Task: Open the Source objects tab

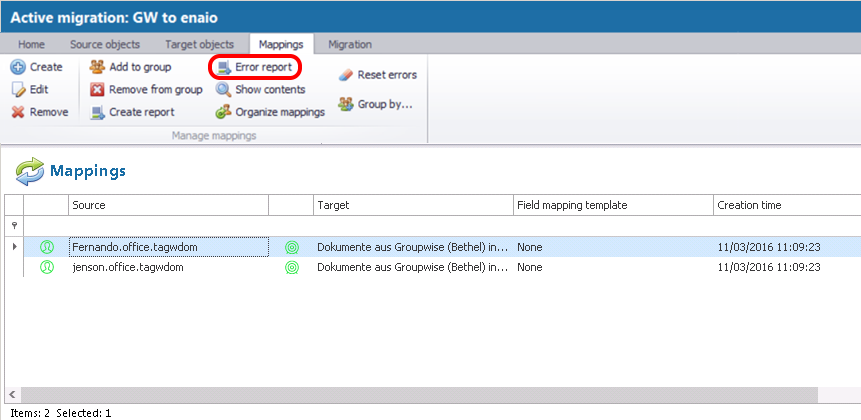Action: pos(105,44)
